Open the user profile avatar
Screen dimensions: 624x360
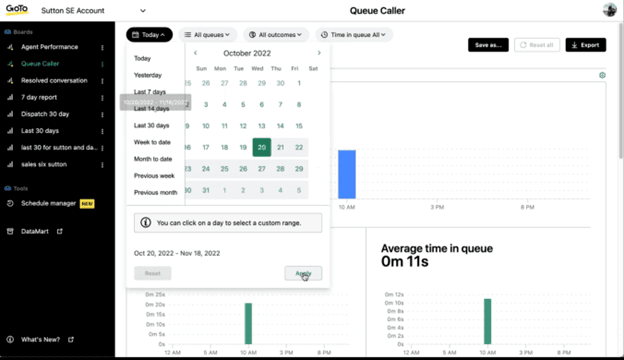pos(609,10)
